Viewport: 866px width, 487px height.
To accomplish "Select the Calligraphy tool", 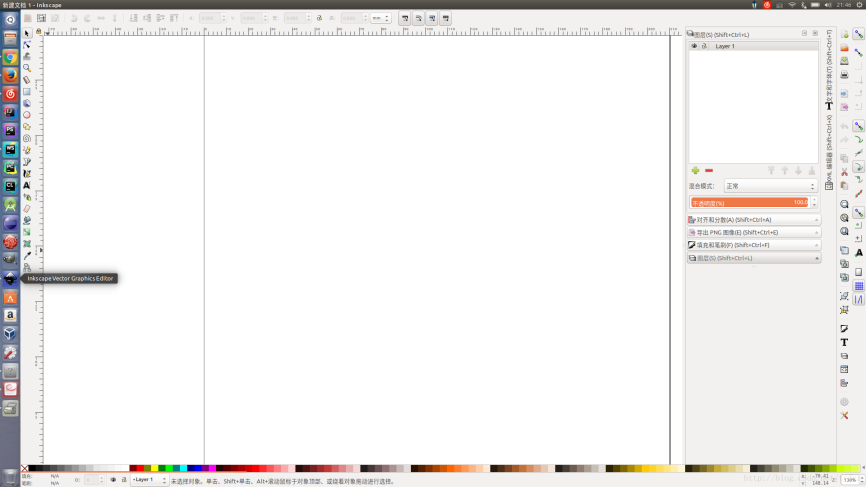I will (x=27, y=173).
